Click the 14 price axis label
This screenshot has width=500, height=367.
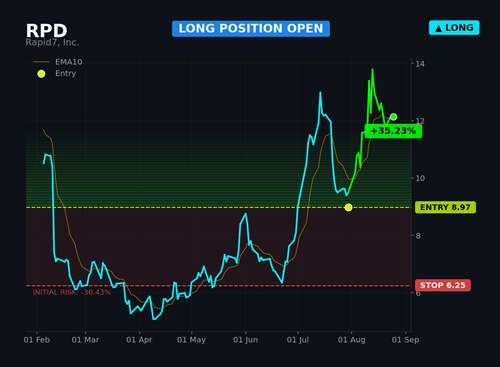click(420, 64)
